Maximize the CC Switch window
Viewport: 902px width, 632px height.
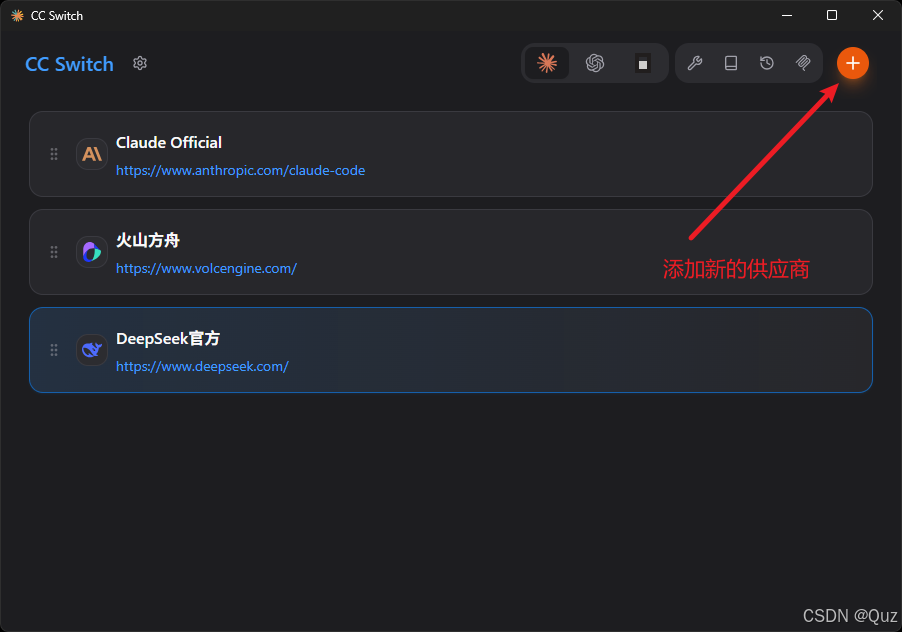(x=832, y=16)
